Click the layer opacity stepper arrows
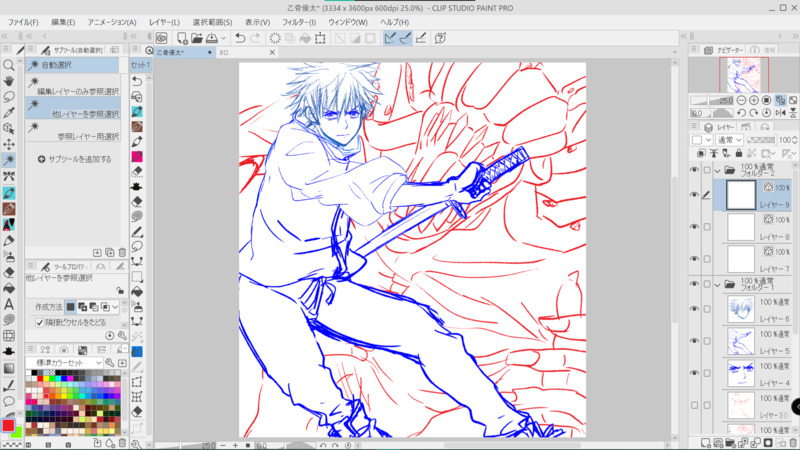 coord(795,140)
